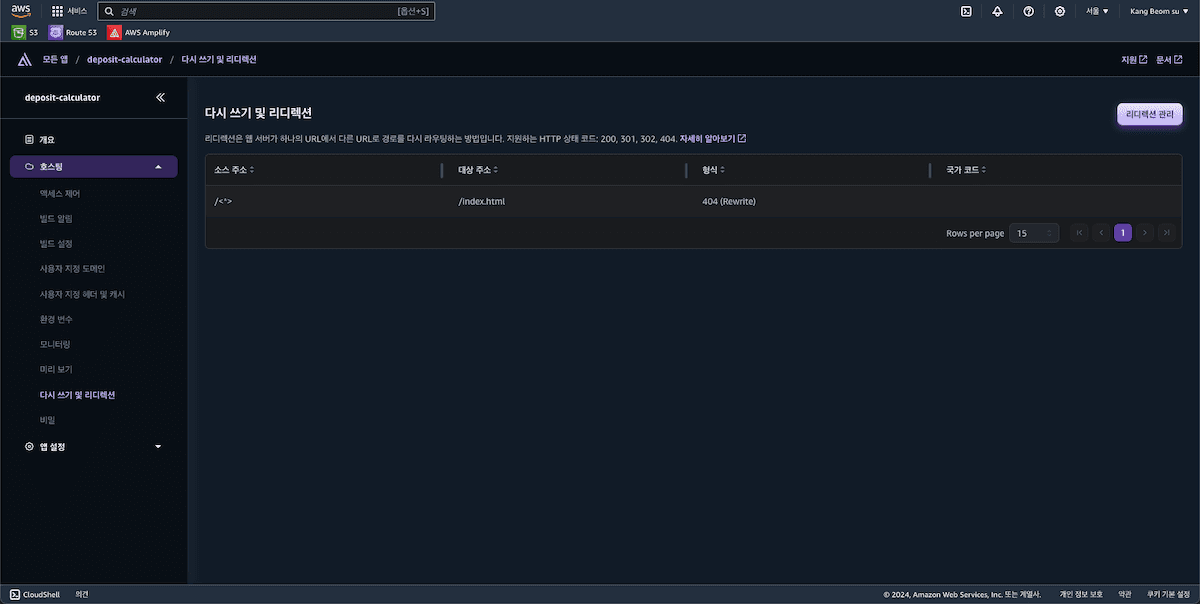Click the notifications bell icon
The height and width of the screenshot is (604, 1200).
[997, 11]
